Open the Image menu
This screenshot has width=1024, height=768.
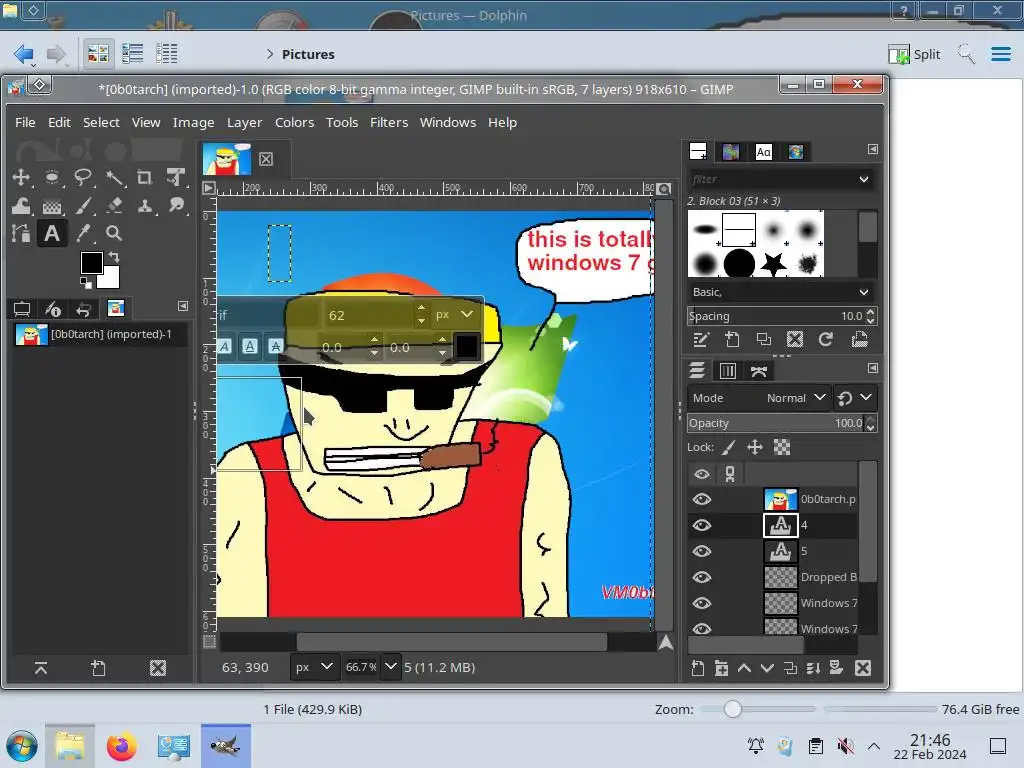point(193,122)
